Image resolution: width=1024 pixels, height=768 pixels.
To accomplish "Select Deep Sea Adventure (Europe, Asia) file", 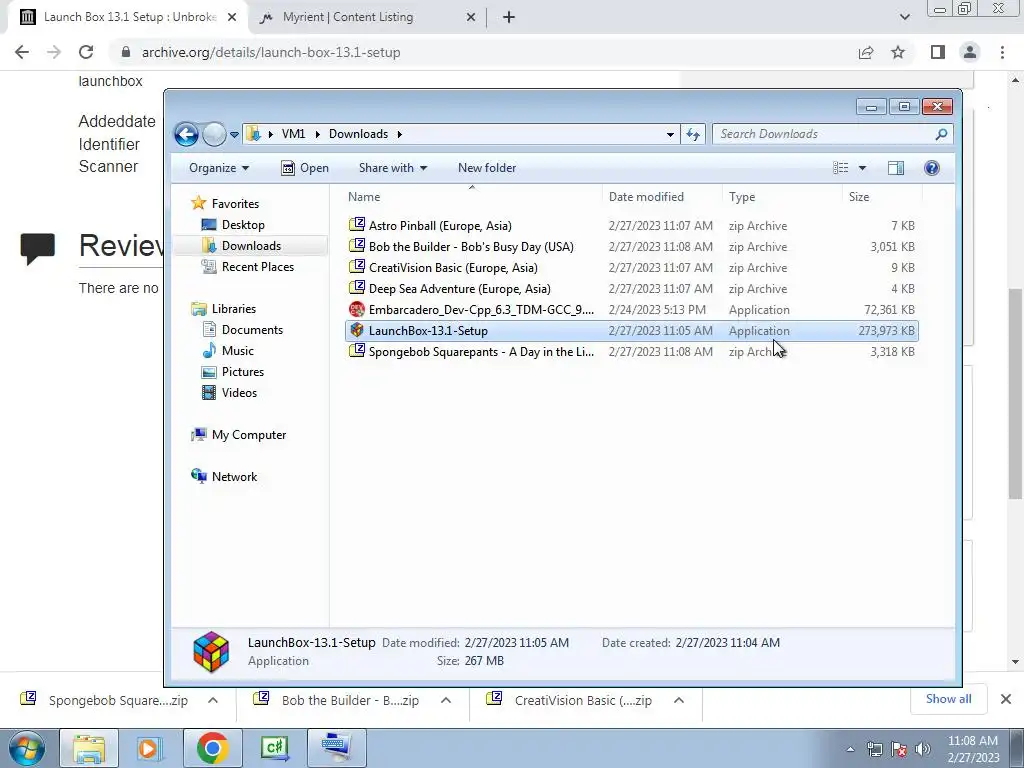I will pos(632,289).
